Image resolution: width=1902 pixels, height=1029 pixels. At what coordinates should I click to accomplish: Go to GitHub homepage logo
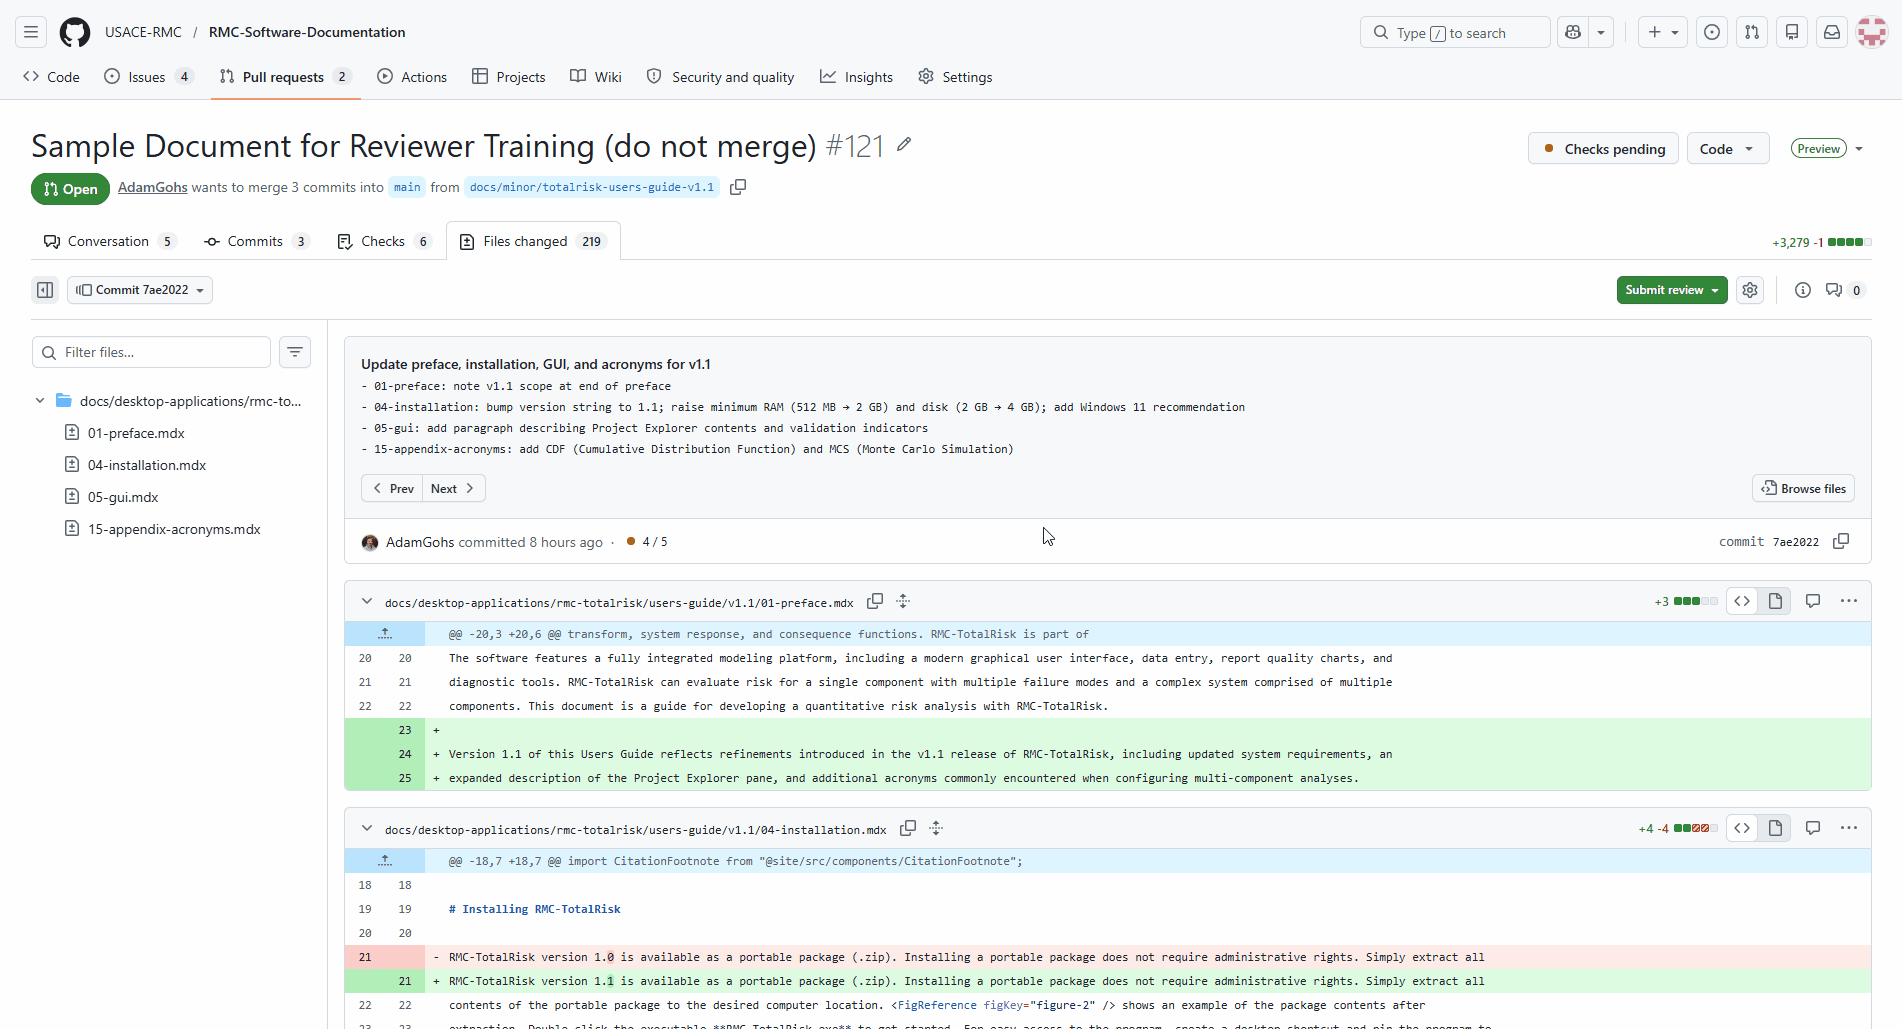(x=75, y=32)
